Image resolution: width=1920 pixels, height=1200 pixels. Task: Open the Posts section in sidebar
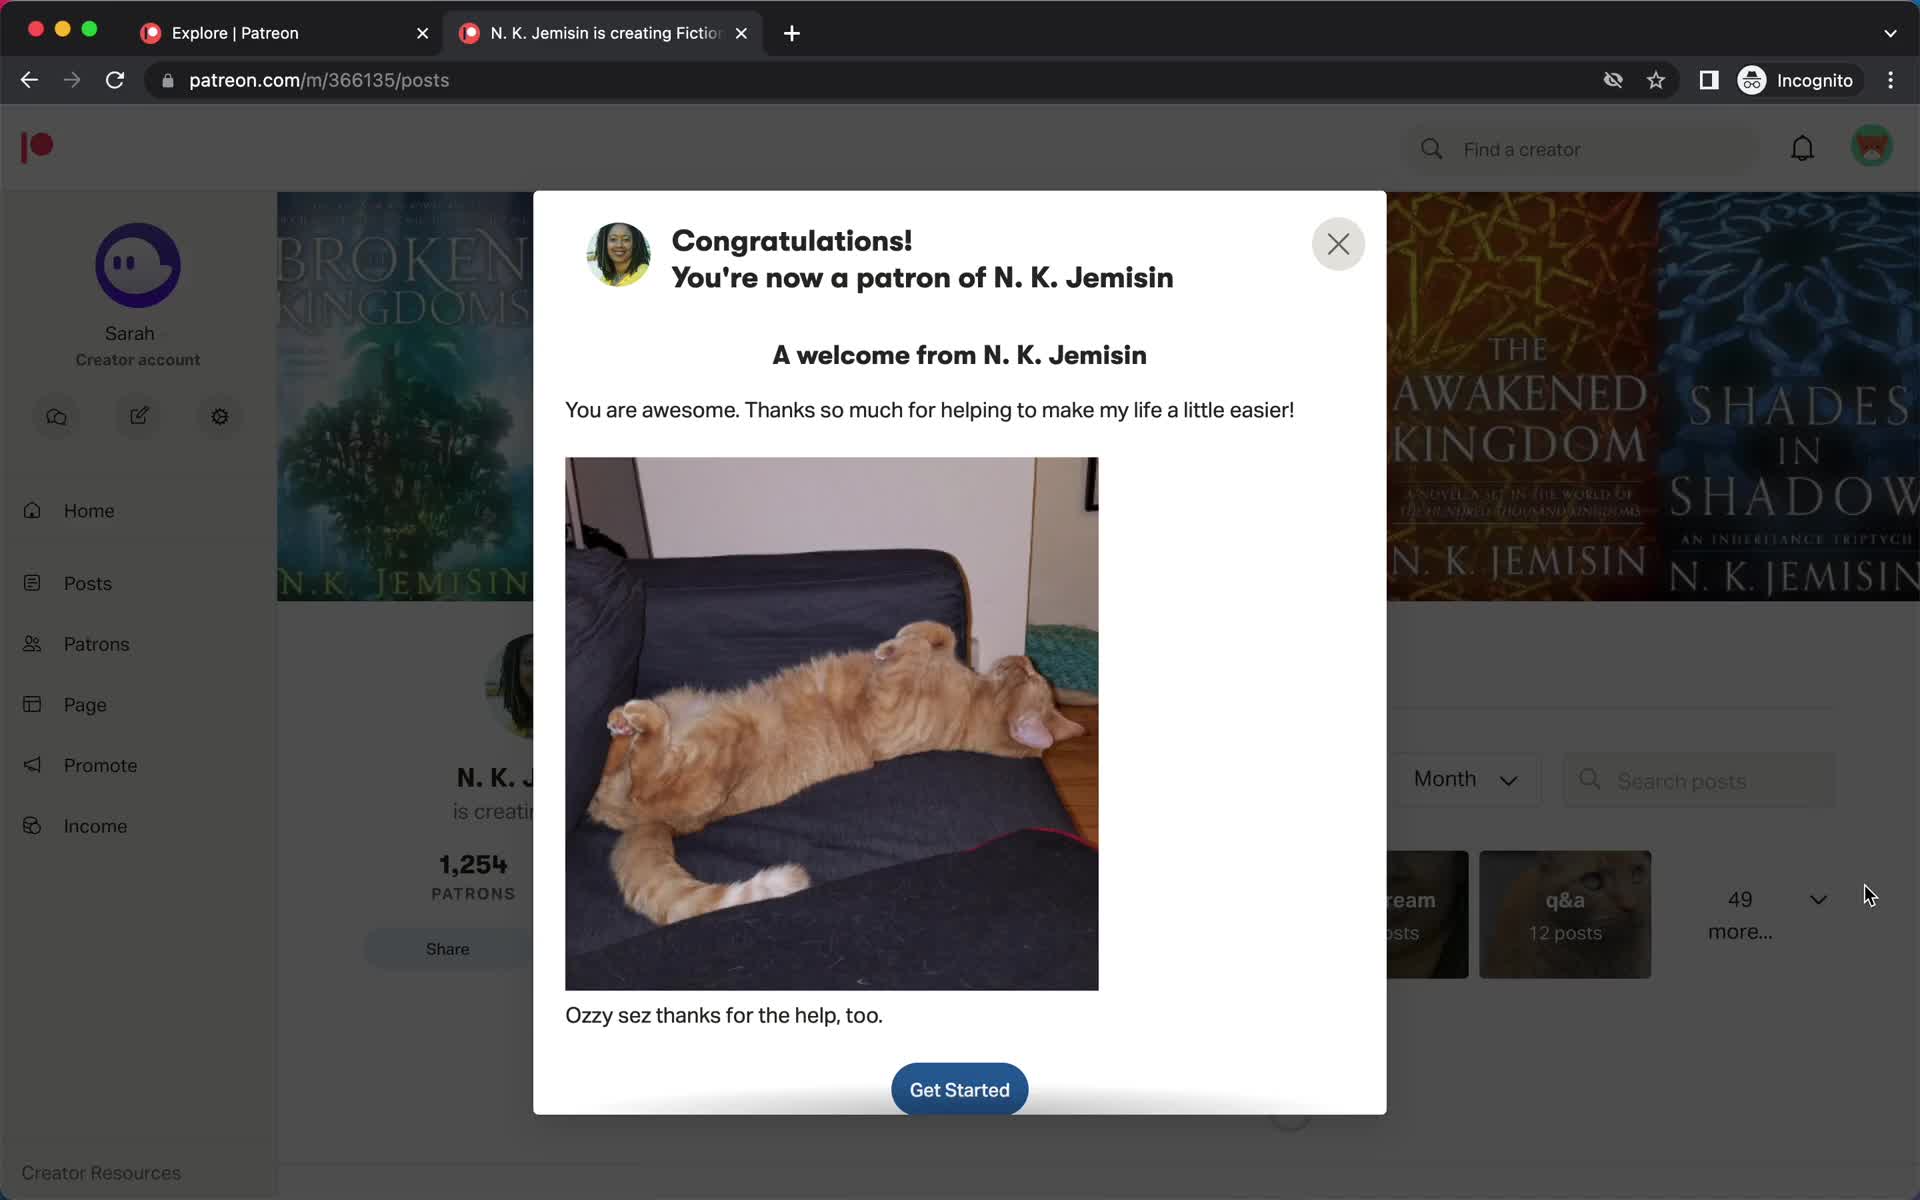coord(87,582)
